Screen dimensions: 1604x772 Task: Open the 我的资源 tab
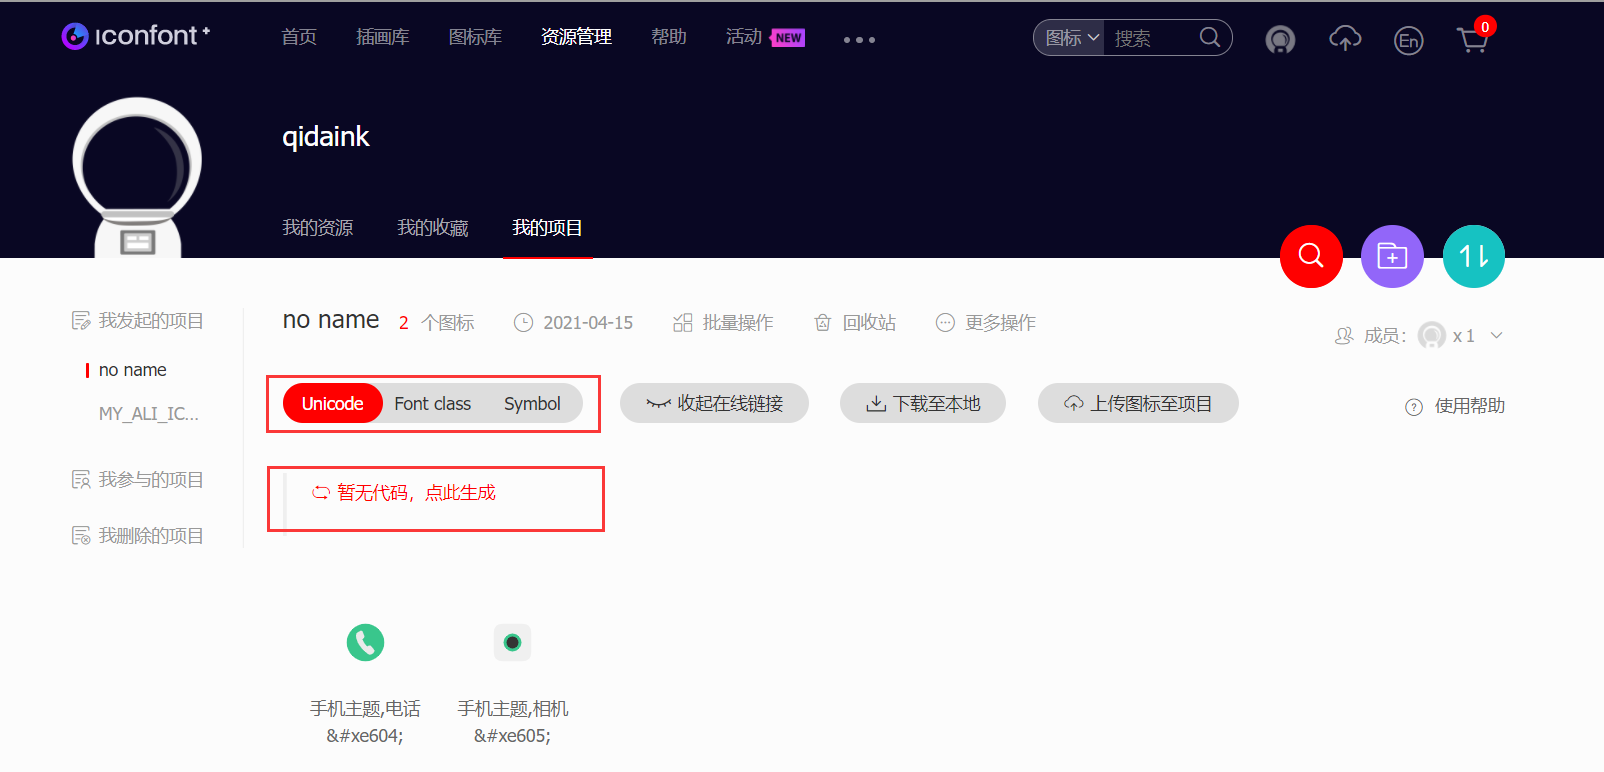[317, 228]
